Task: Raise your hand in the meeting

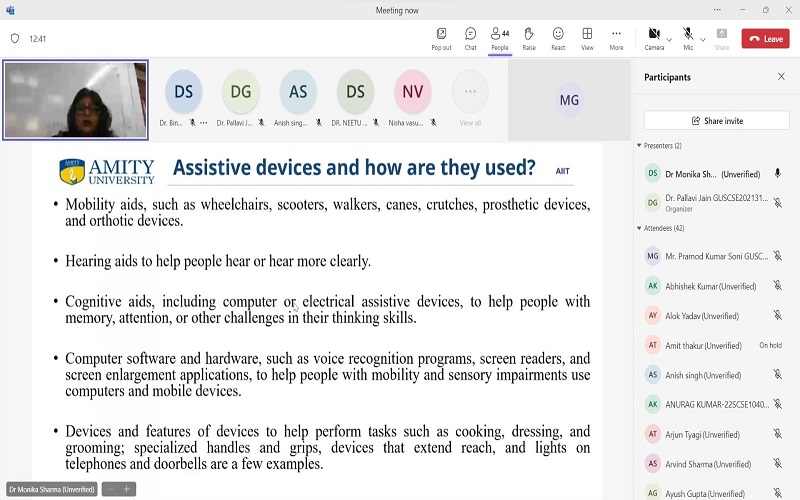Action: (x=529, y=38)
